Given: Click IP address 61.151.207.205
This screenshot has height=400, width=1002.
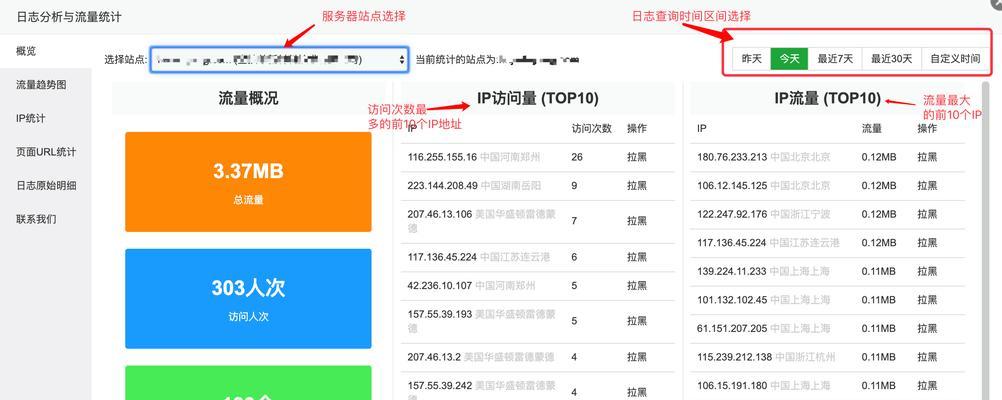Looking at the screenshot, I should [732, 328].
